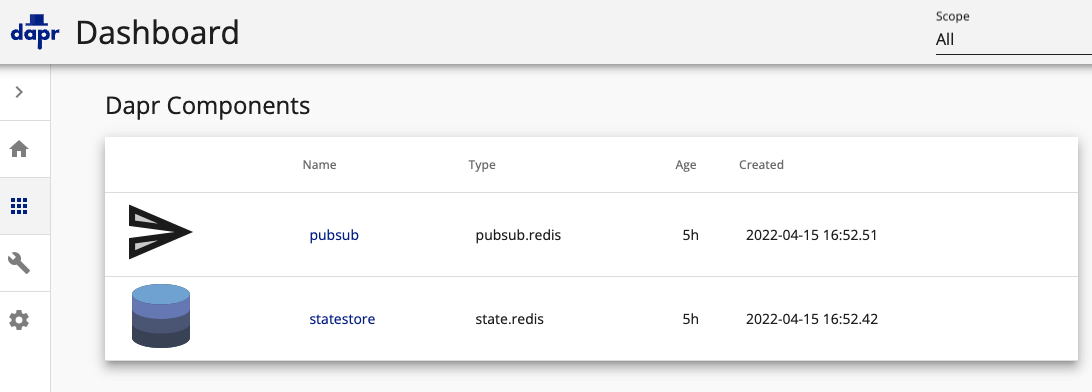Select the pubsub.redis type cell

[518, 235]
